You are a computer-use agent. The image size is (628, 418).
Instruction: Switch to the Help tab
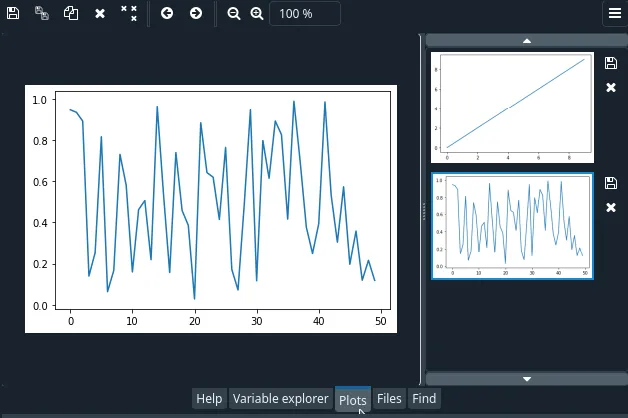click(209, 399)
